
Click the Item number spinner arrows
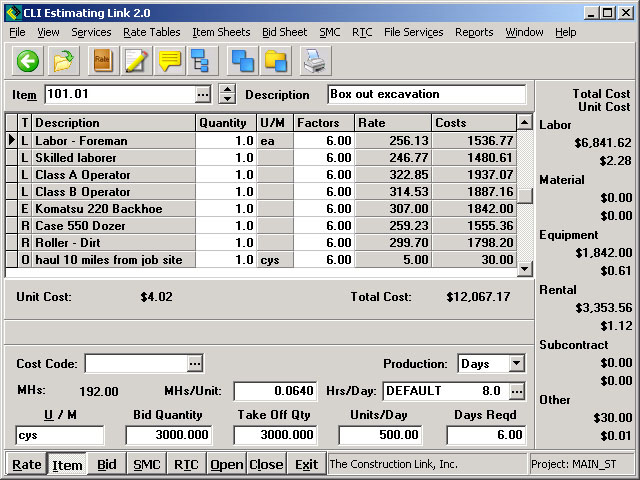227,95
